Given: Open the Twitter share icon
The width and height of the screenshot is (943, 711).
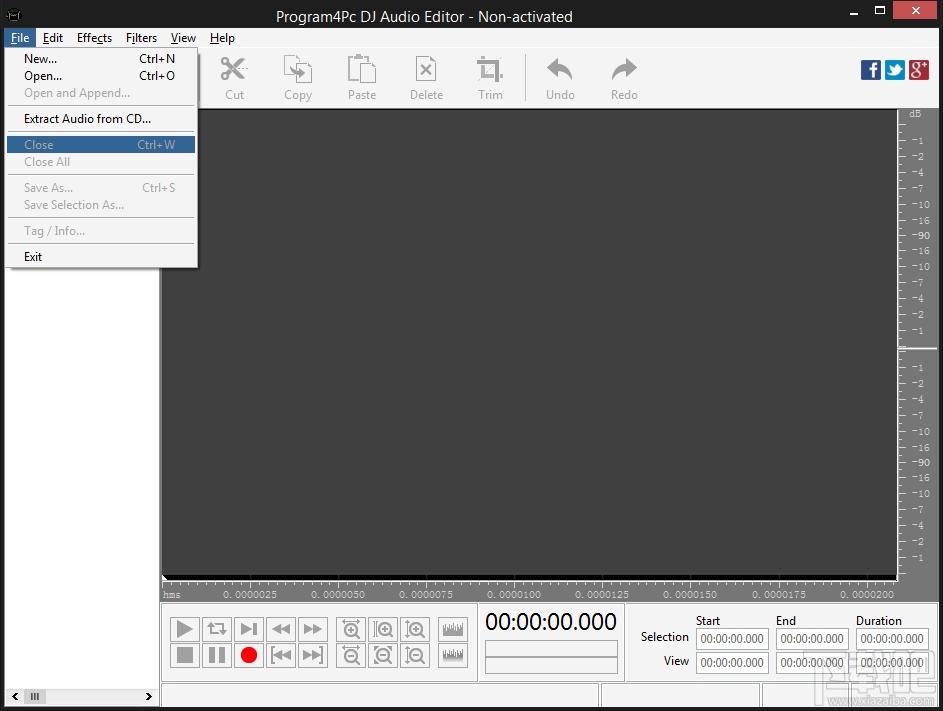Looking at the screenshot, I should (x=895, y=69).
